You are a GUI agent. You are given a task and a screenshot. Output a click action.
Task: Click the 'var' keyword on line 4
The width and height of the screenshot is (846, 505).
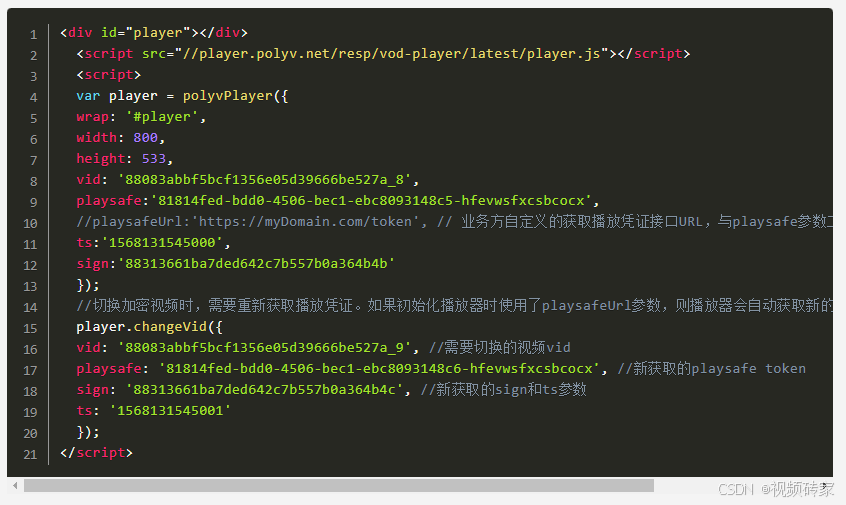coord(88,96)
